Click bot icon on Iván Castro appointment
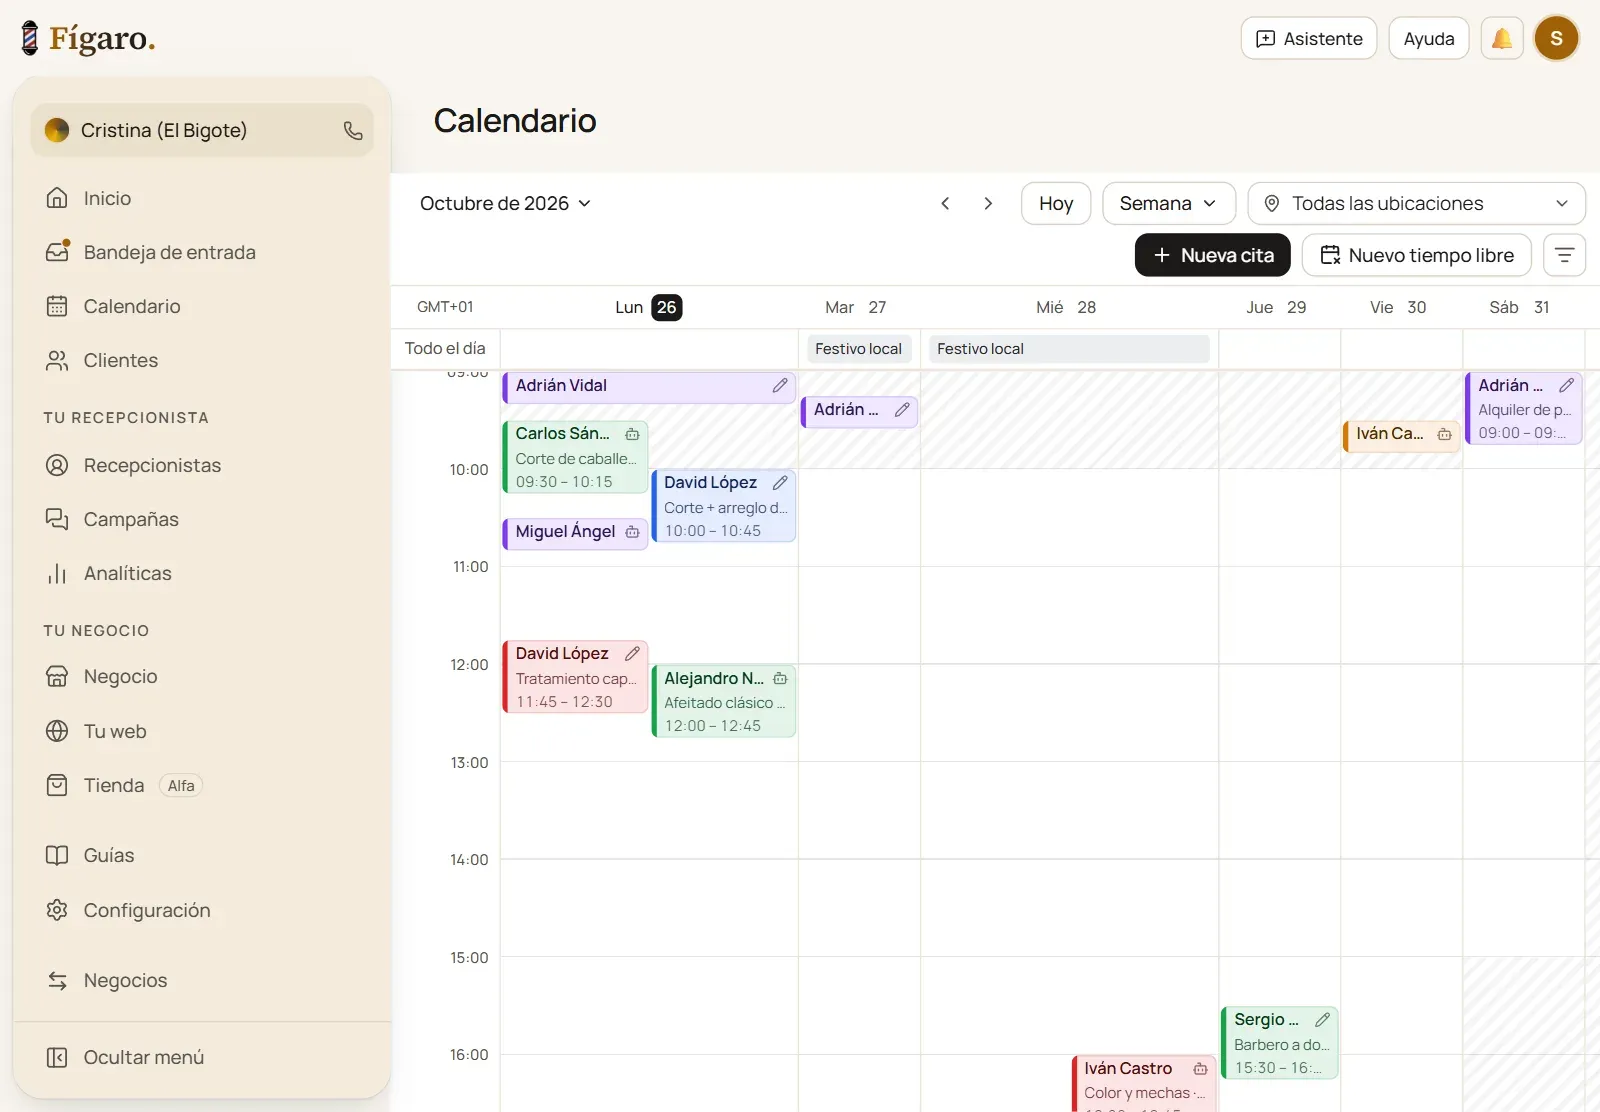This screenshot has width=1600, height=1112. (1200, 1069)
